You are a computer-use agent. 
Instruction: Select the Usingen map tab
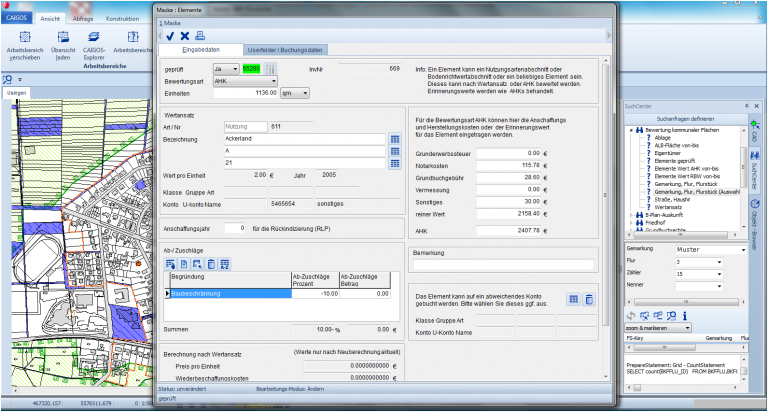pyautogui.click(x=17, y=93)
